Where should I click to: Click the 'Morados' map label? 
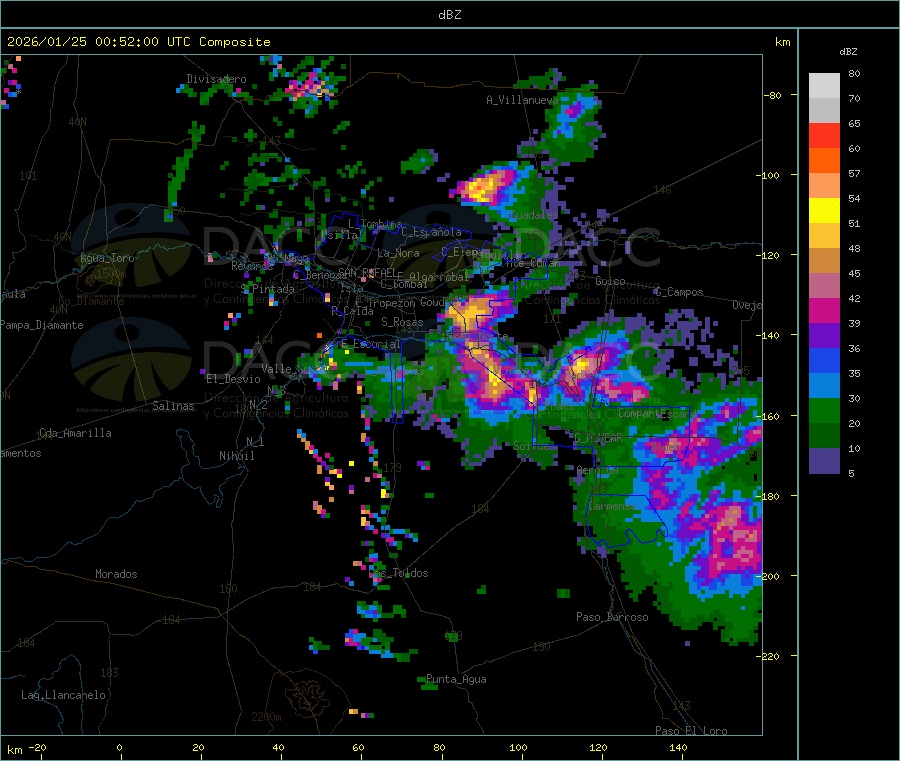(x=116, y=574)
